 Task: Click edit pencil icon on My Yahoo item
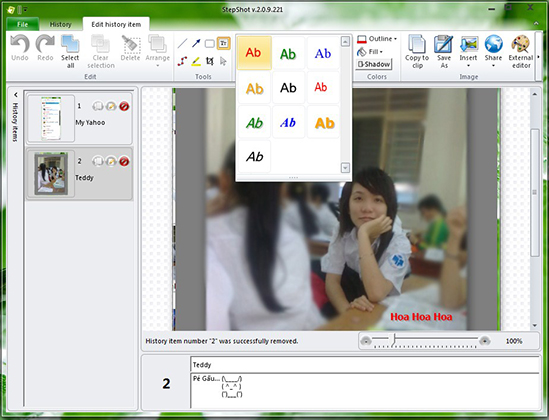coord(111,106)
